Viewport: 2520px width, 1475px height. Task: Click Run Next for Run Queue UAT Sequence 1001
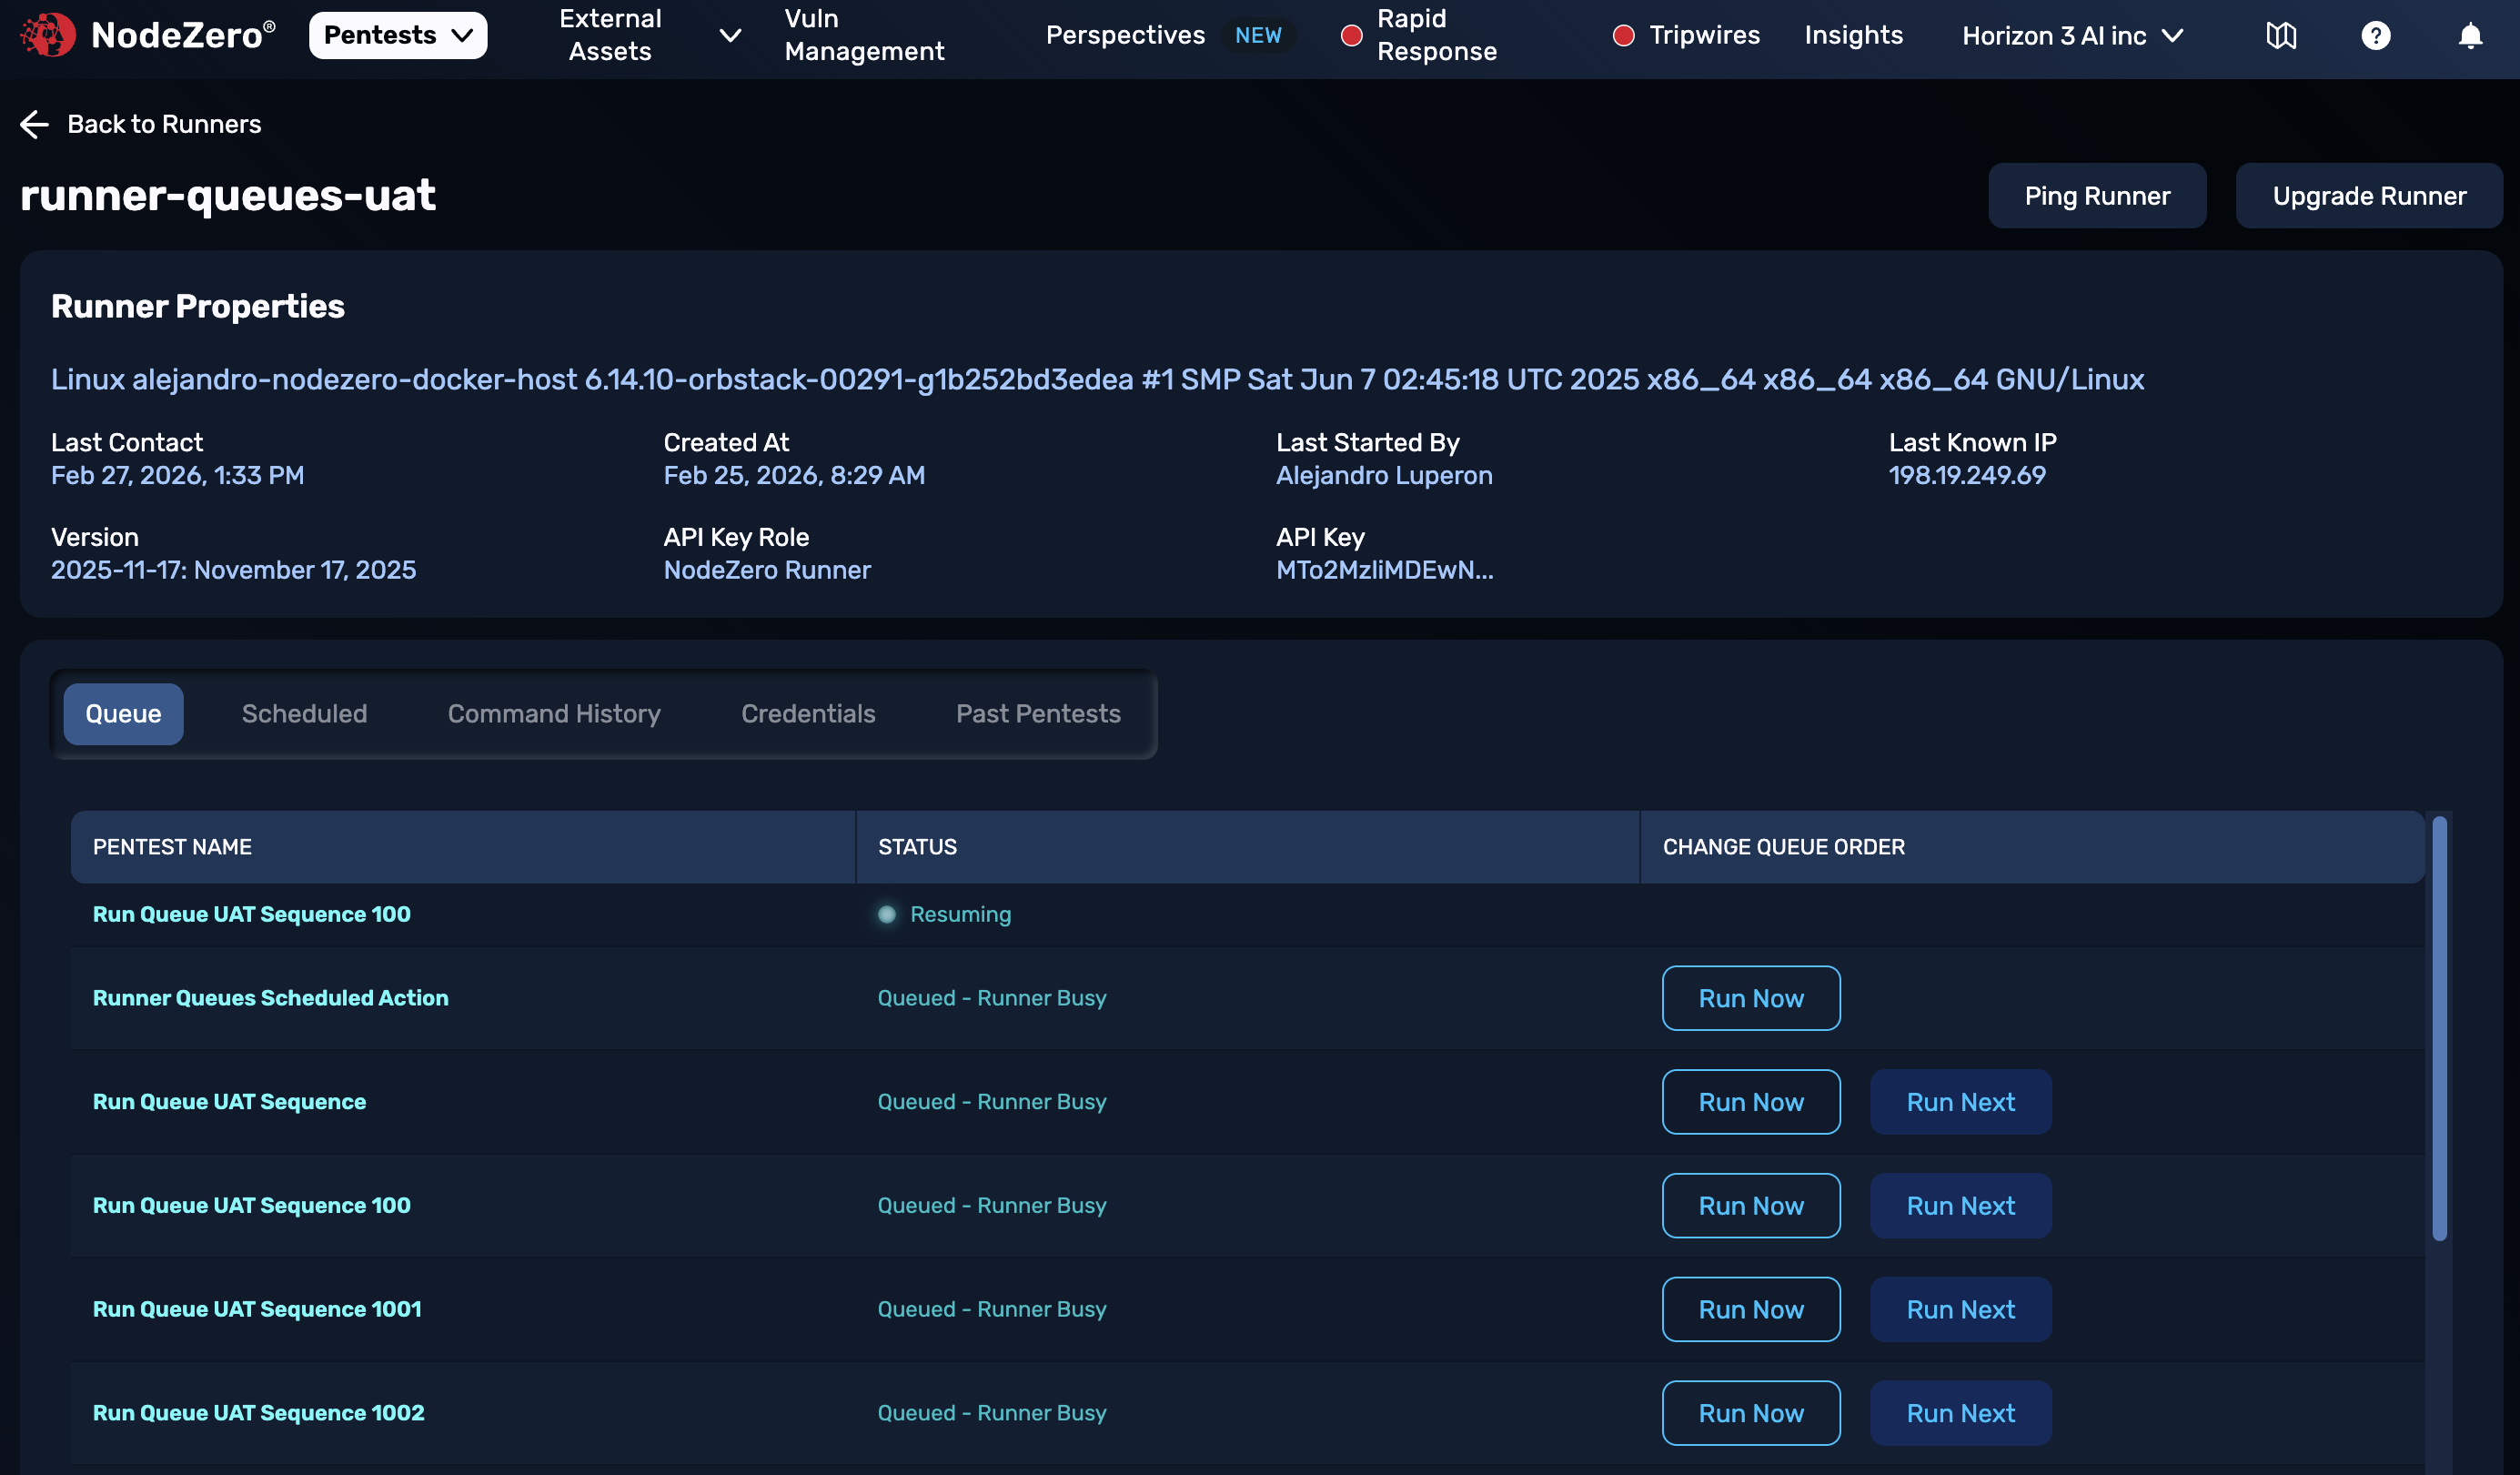(1960, 1309)
